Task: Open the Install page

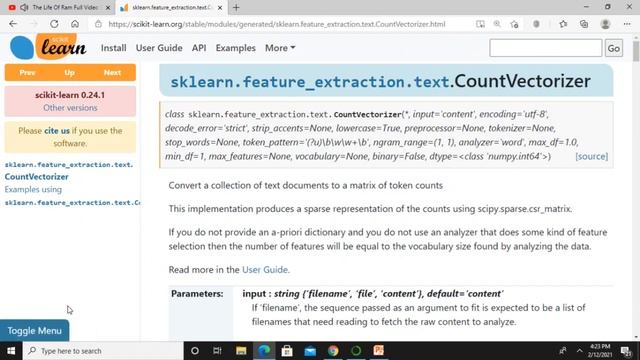Action: click(113, 48)
